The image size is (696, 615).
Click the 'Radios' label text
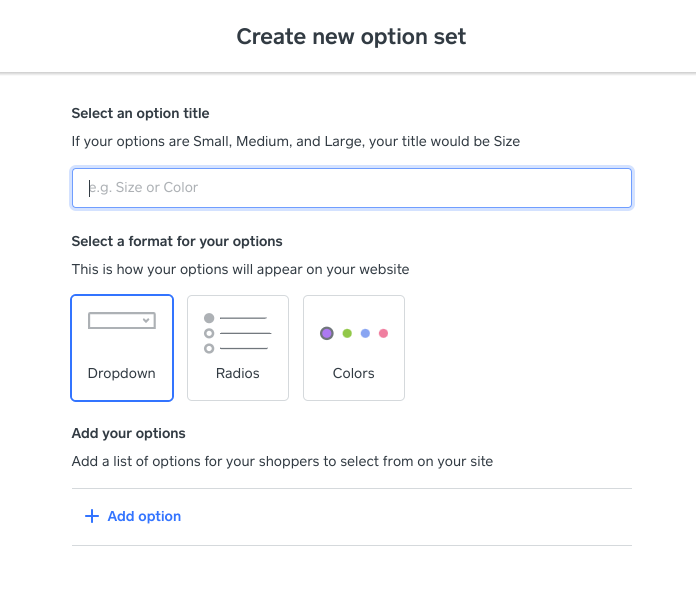[x=238, y=373]
